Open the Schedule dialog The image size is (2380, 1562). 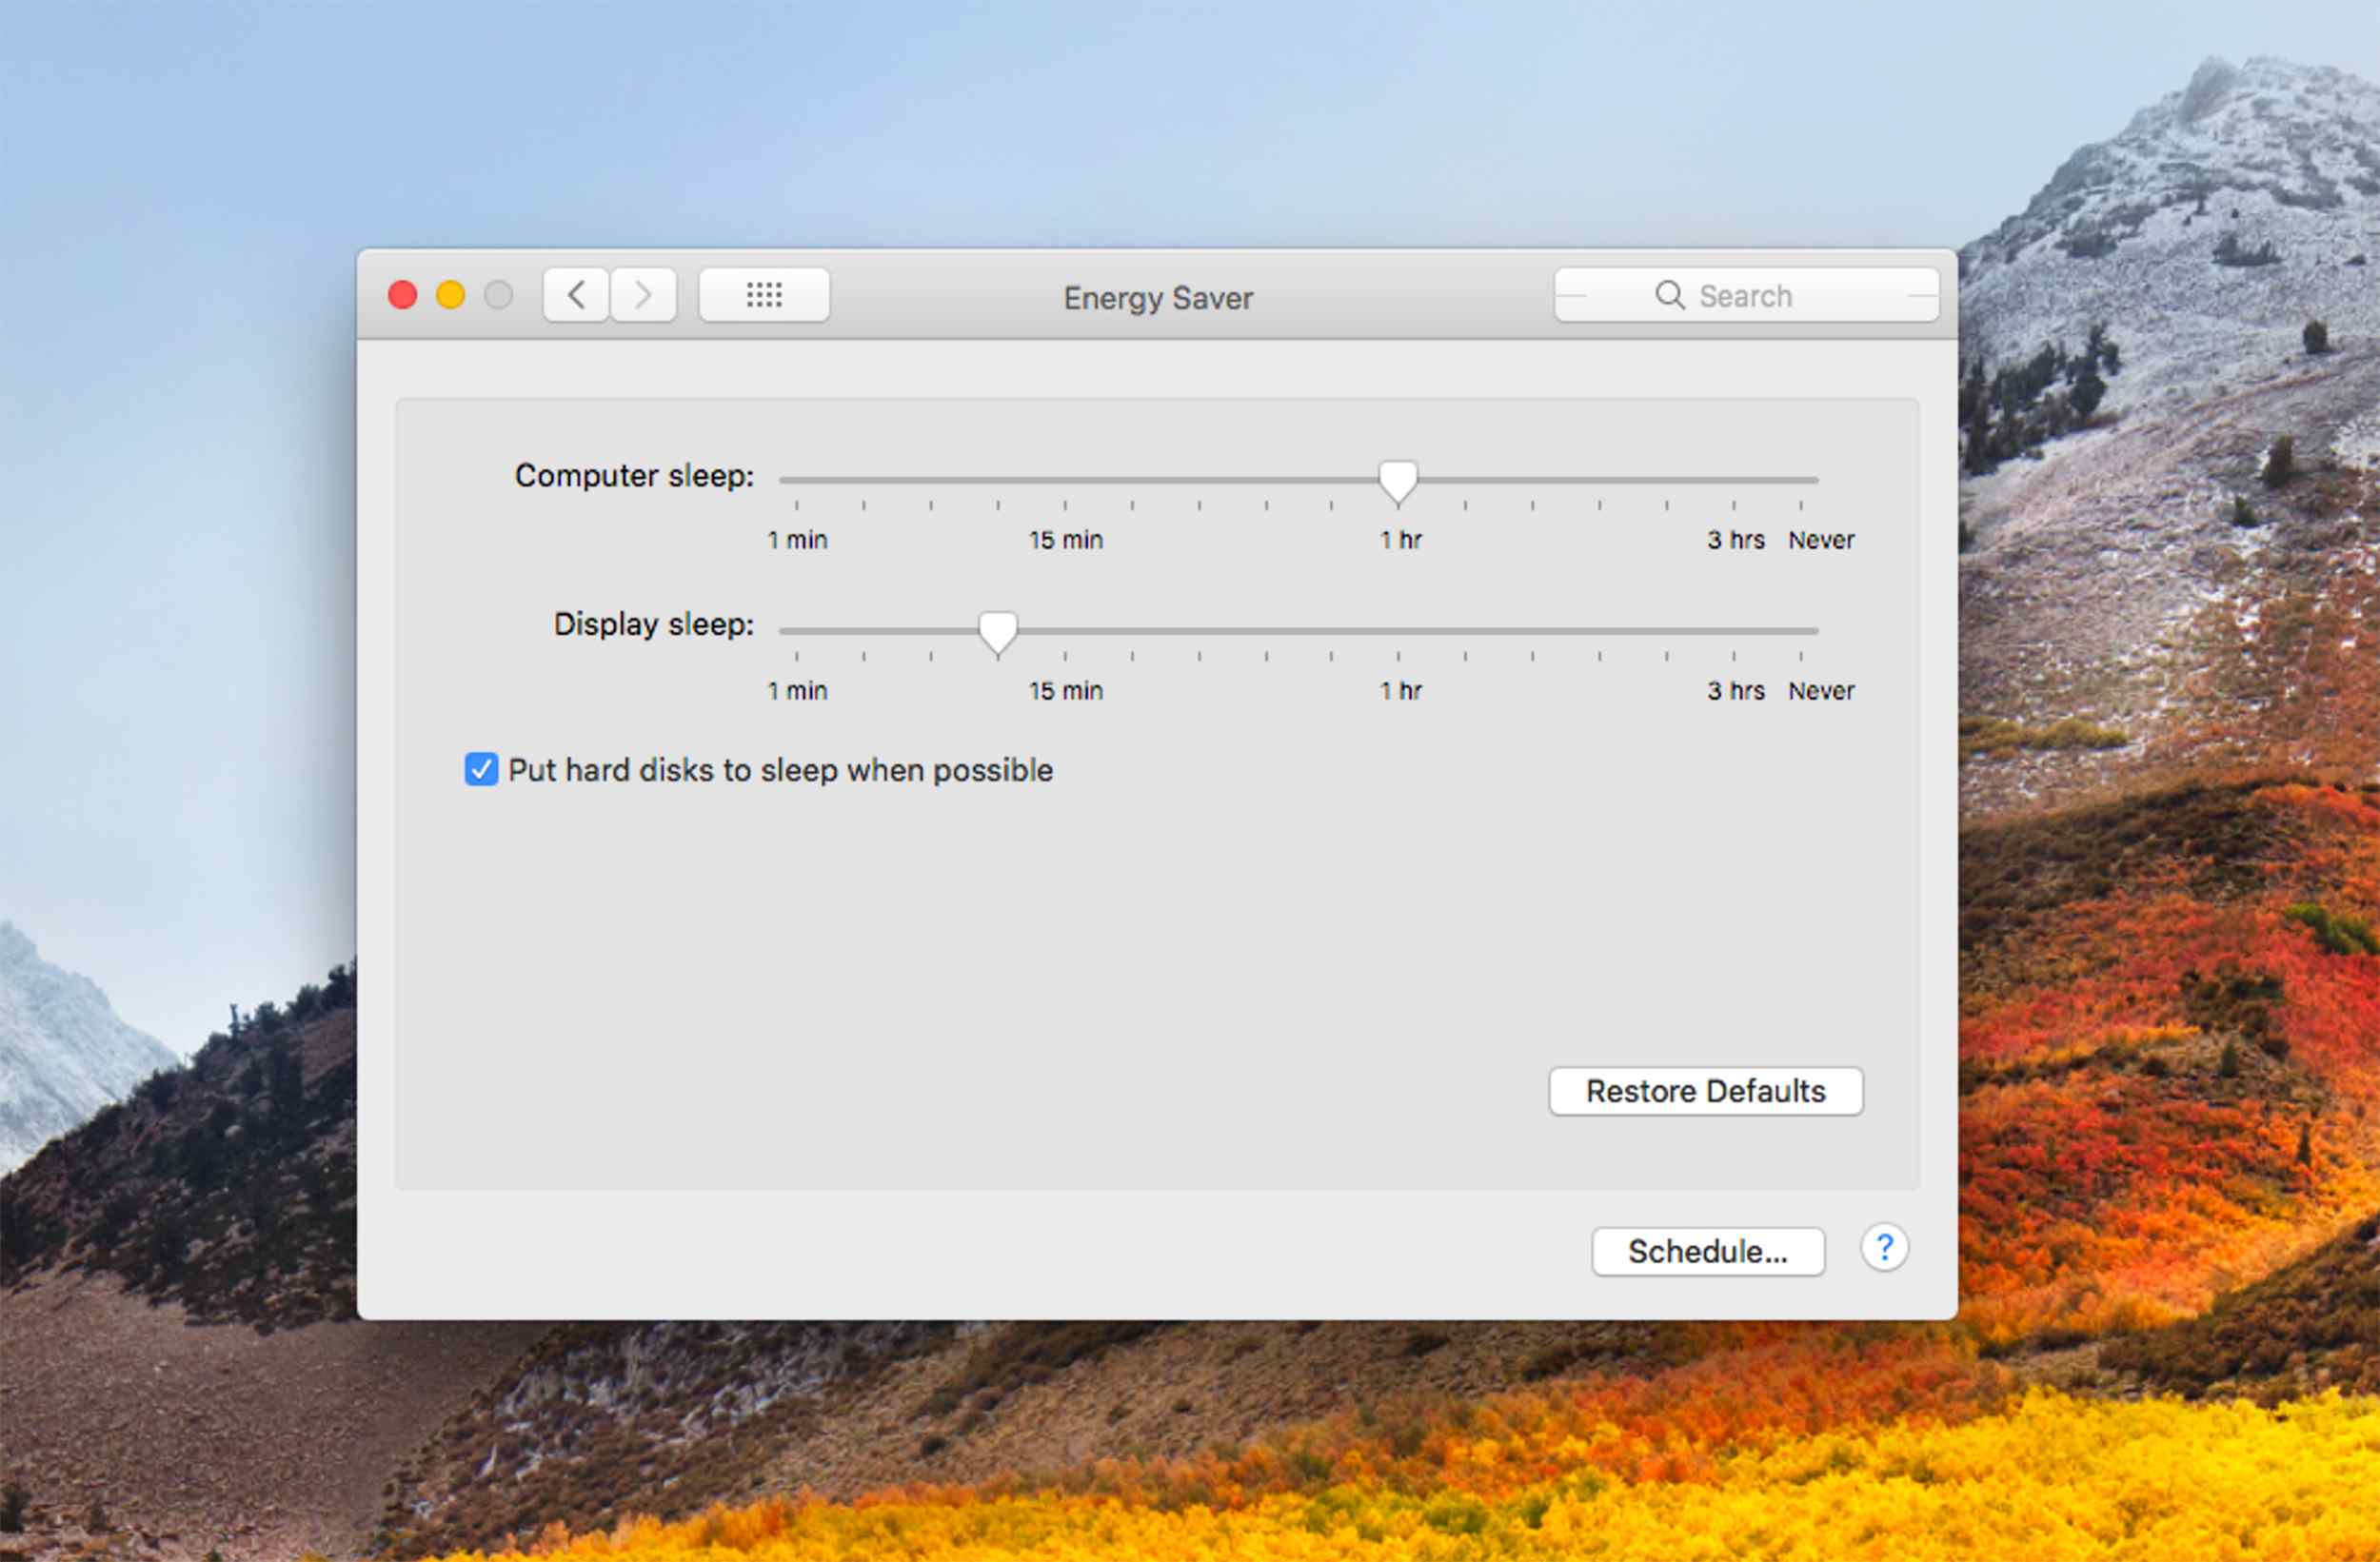click(x=1707, y=1250)
